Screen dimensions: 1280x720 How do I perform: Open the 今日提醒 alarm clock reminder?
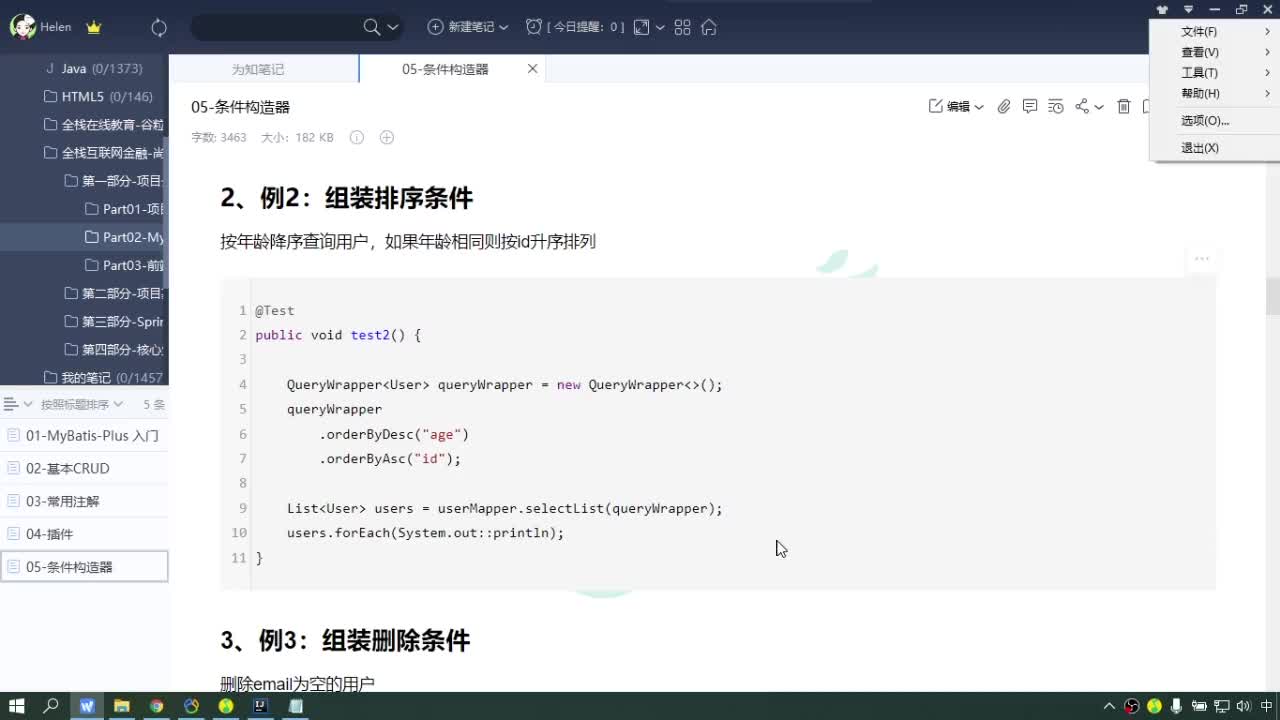[574, 27]
